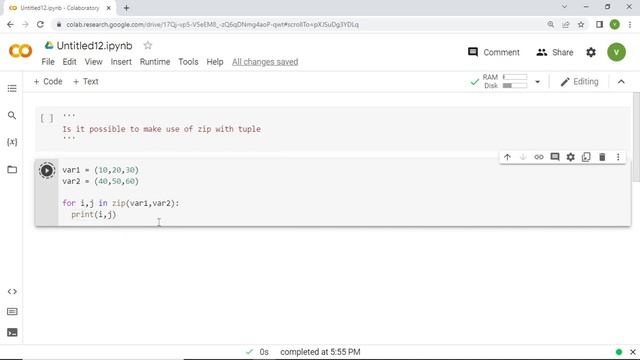Image resolution: width=640 pixels, height=360 pixels.
Task: Open browser zoom magnifier icon
Action: click(551, 24)
